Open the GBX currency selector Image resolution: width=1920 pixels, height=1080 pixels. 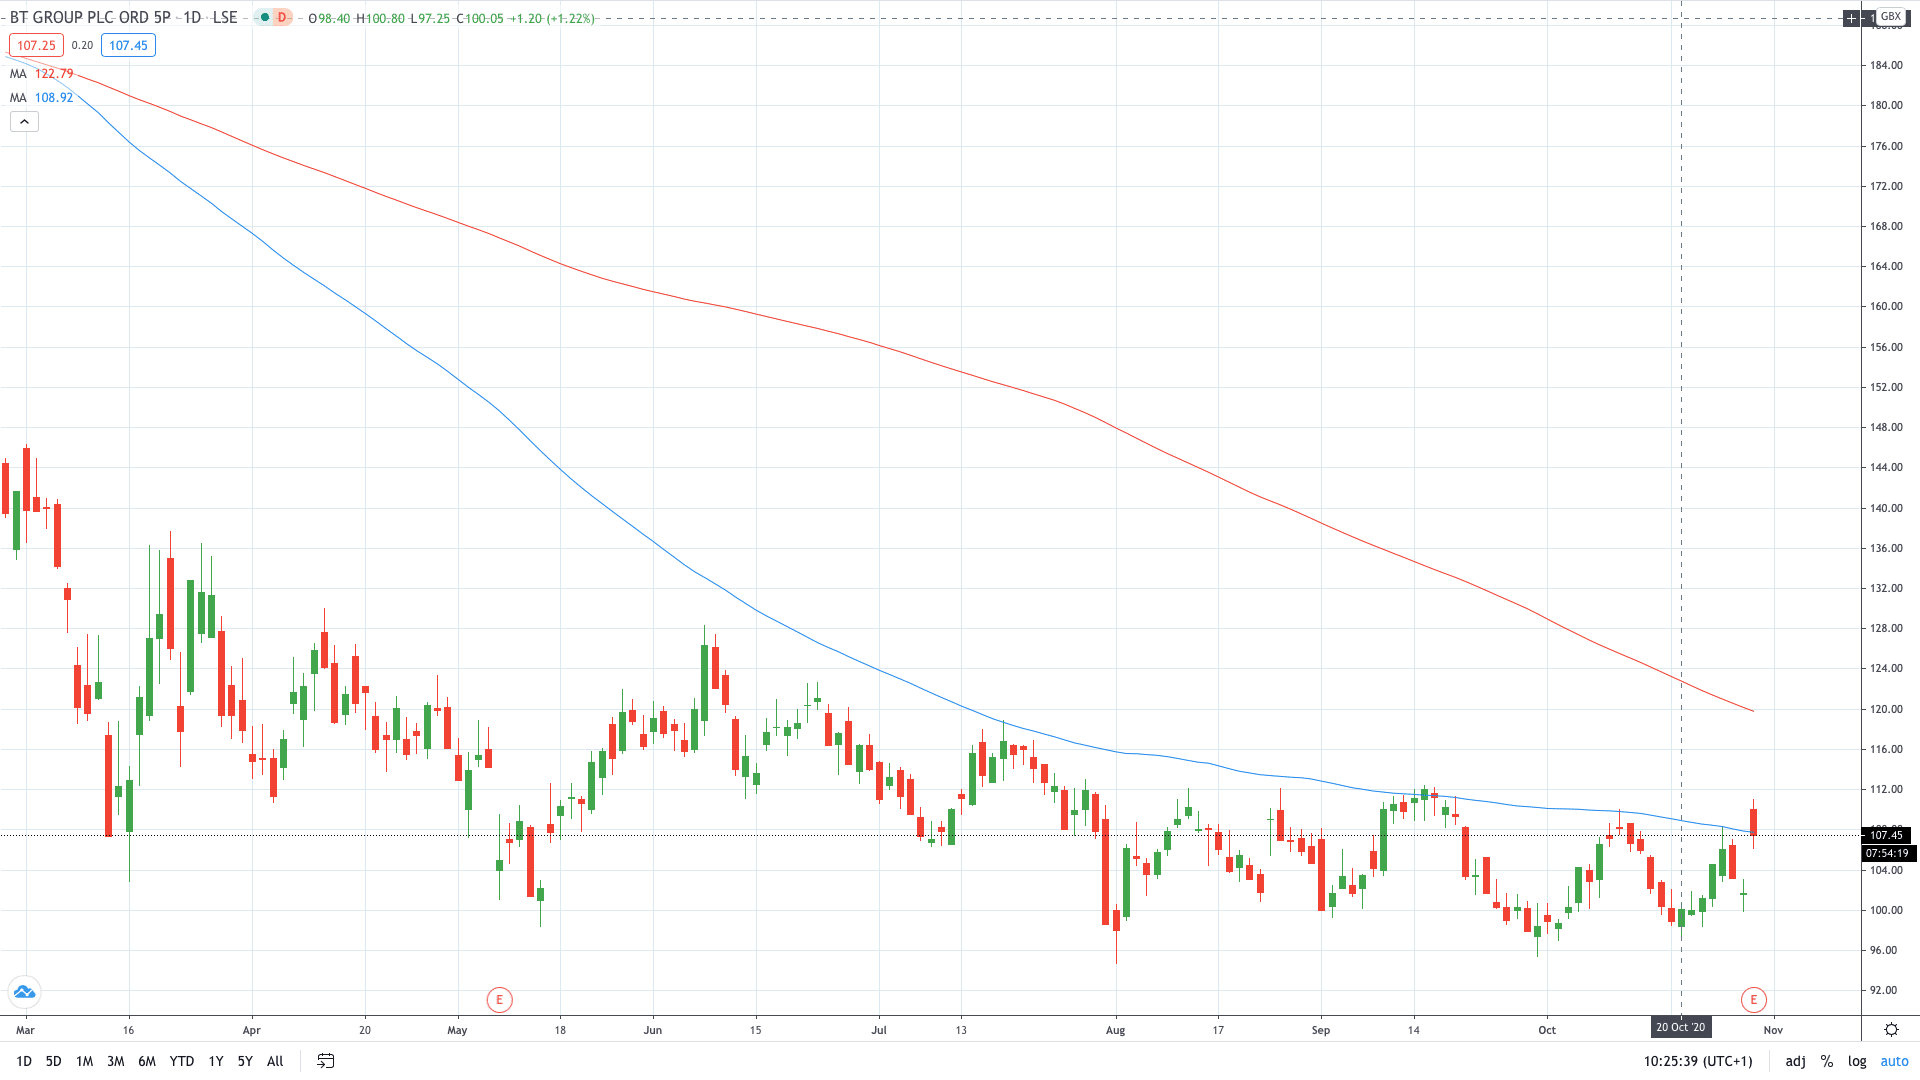point(1890,17)
